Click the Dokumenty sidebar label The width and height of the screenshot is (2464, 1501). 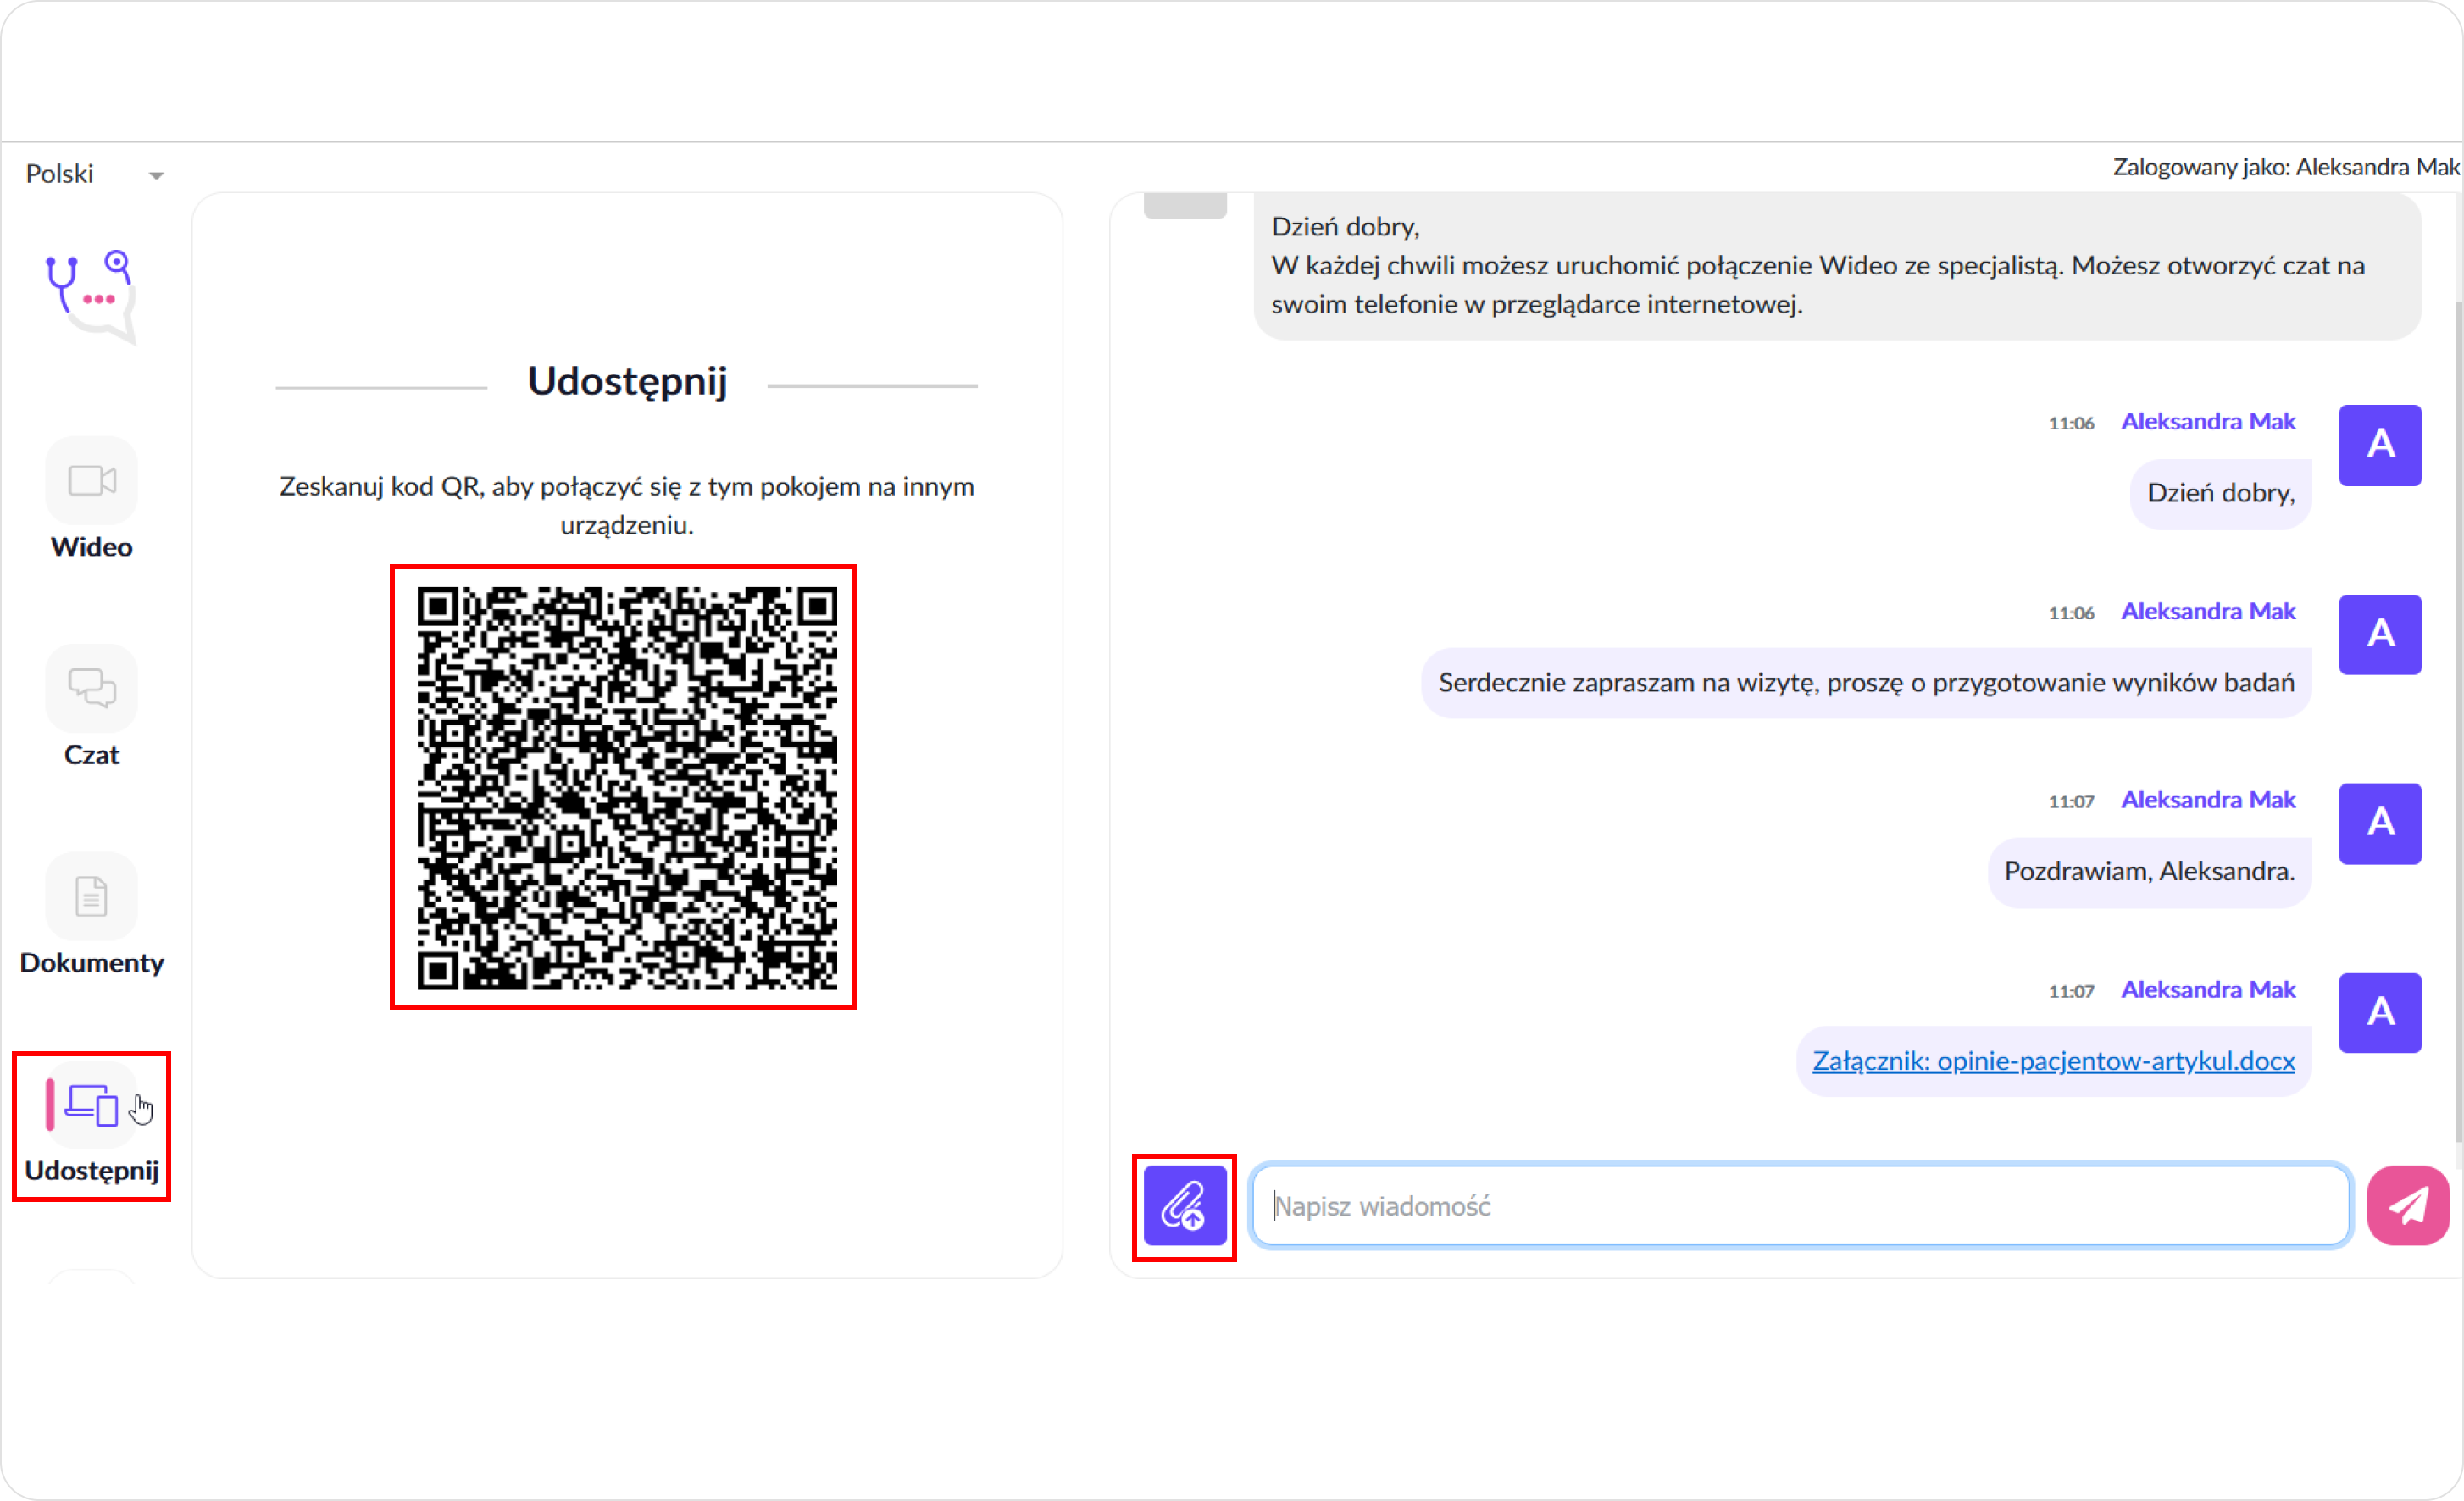click(x=91, y=964)
